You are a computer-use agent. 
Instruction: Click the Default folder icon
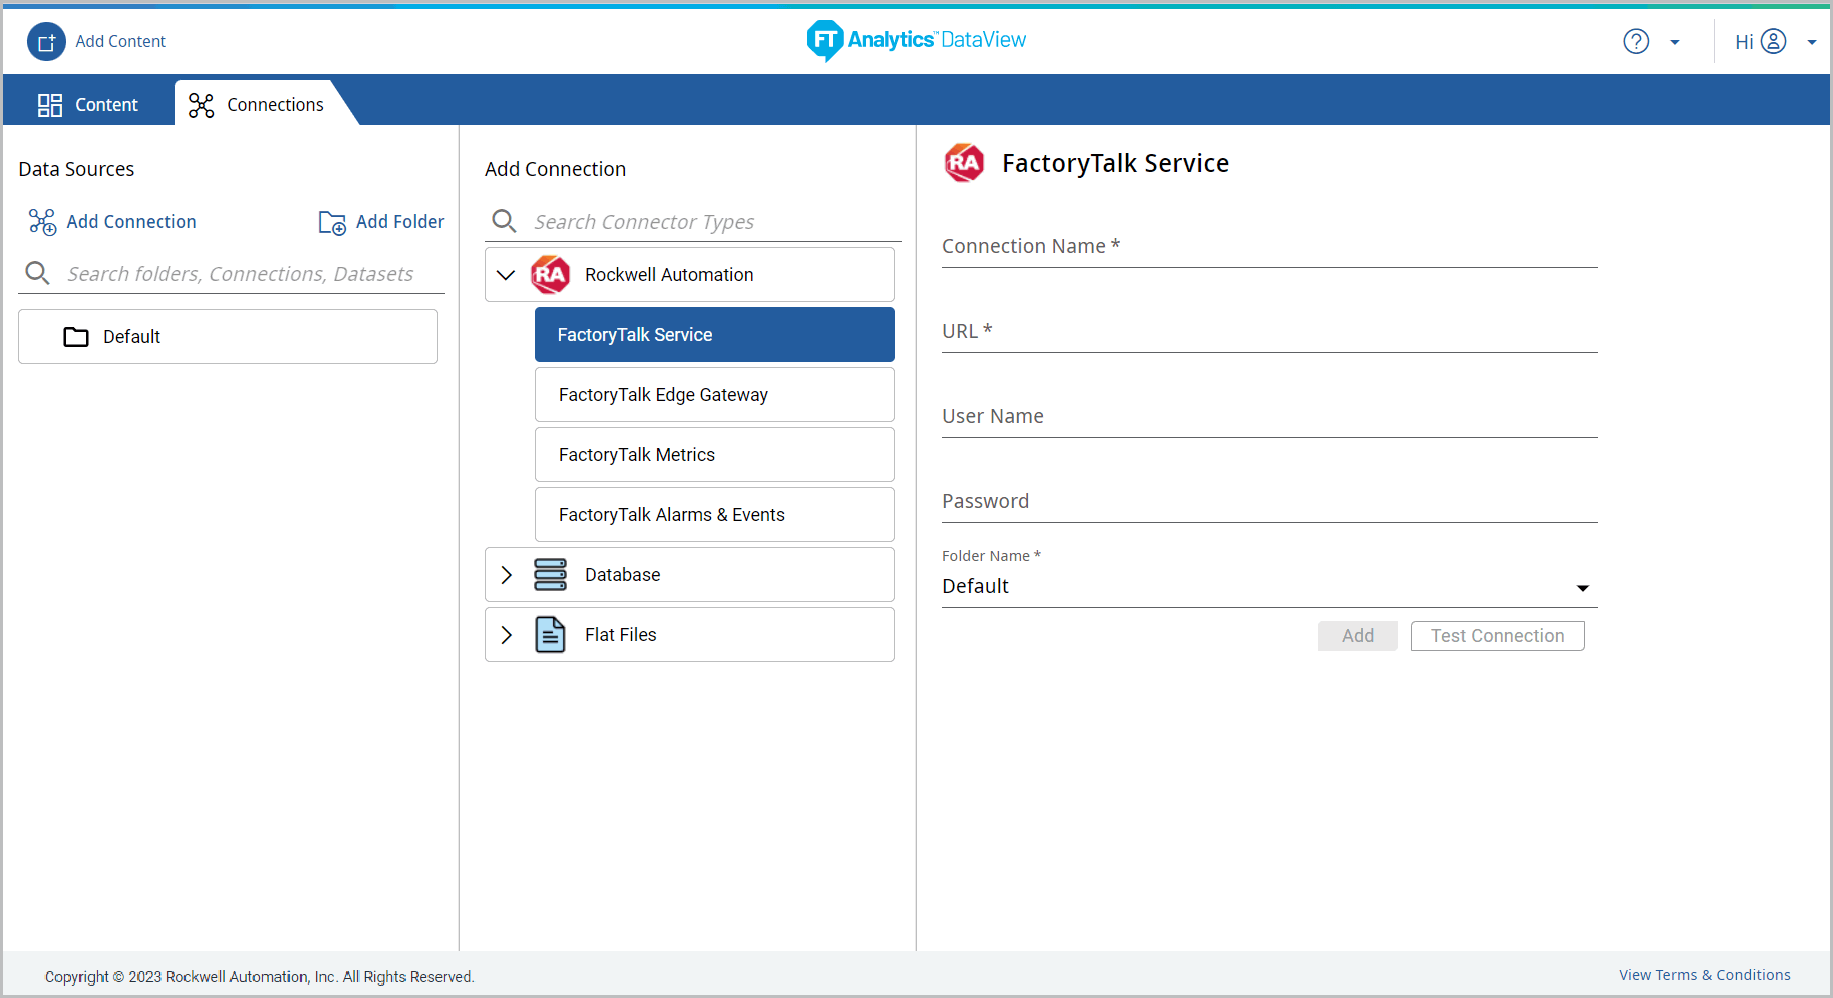click(x=76, y=337)
